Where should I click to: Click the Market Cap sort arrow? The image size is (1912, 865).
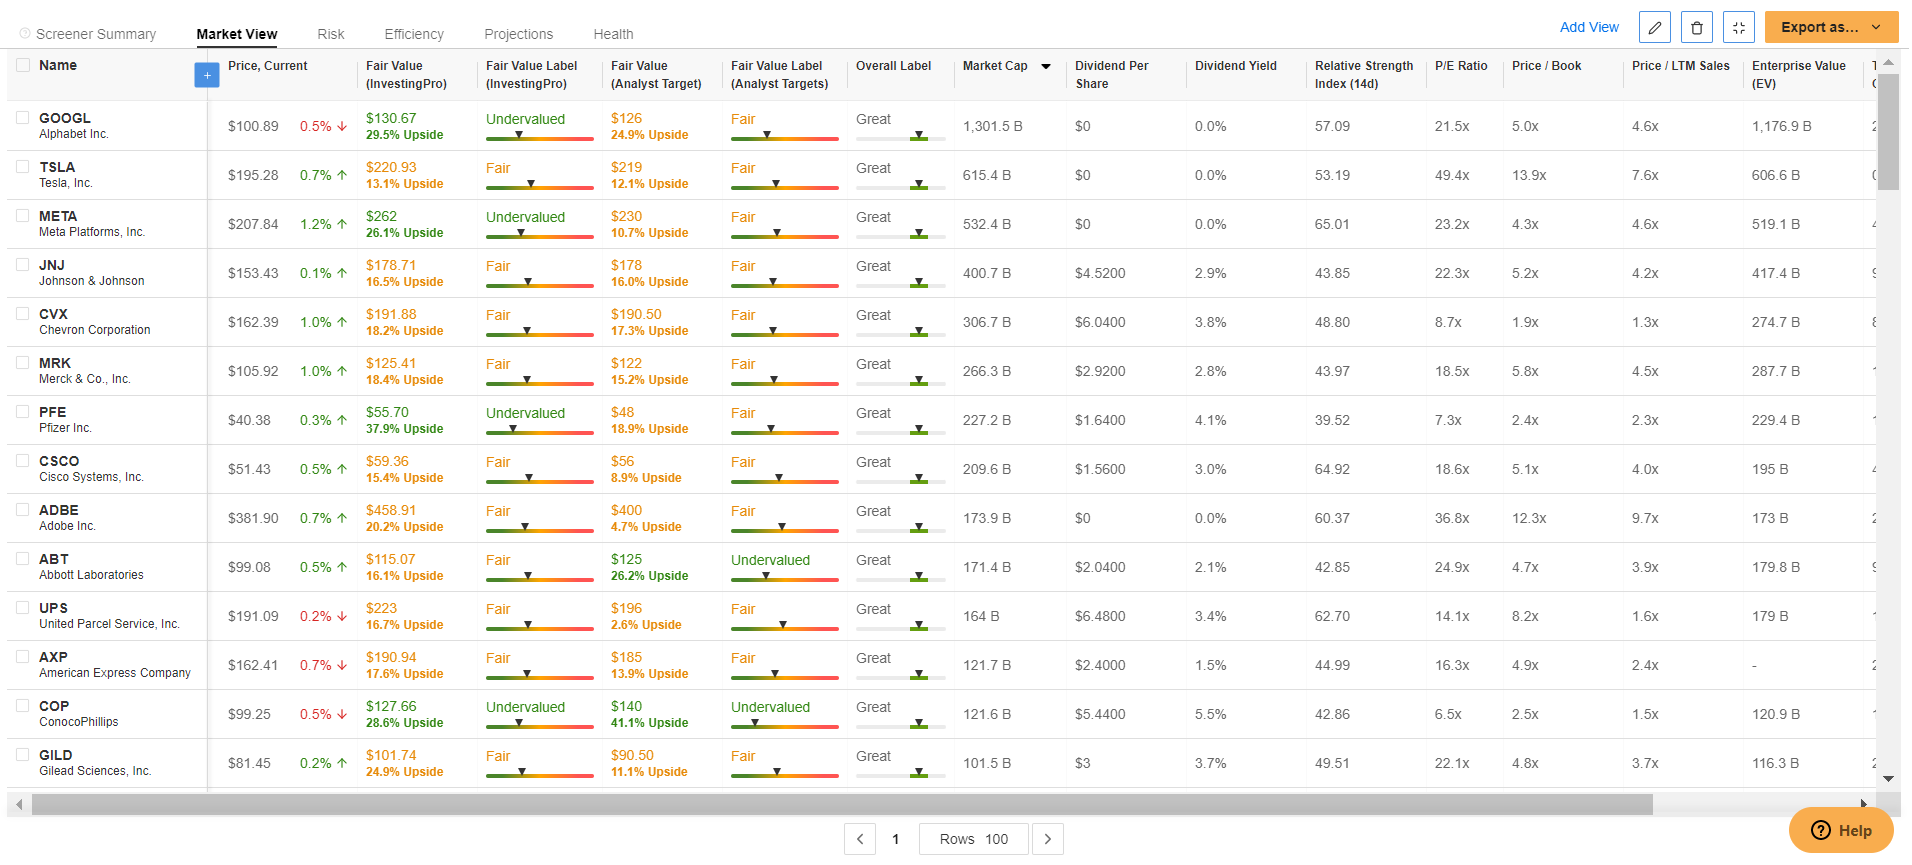[1046, 66]
